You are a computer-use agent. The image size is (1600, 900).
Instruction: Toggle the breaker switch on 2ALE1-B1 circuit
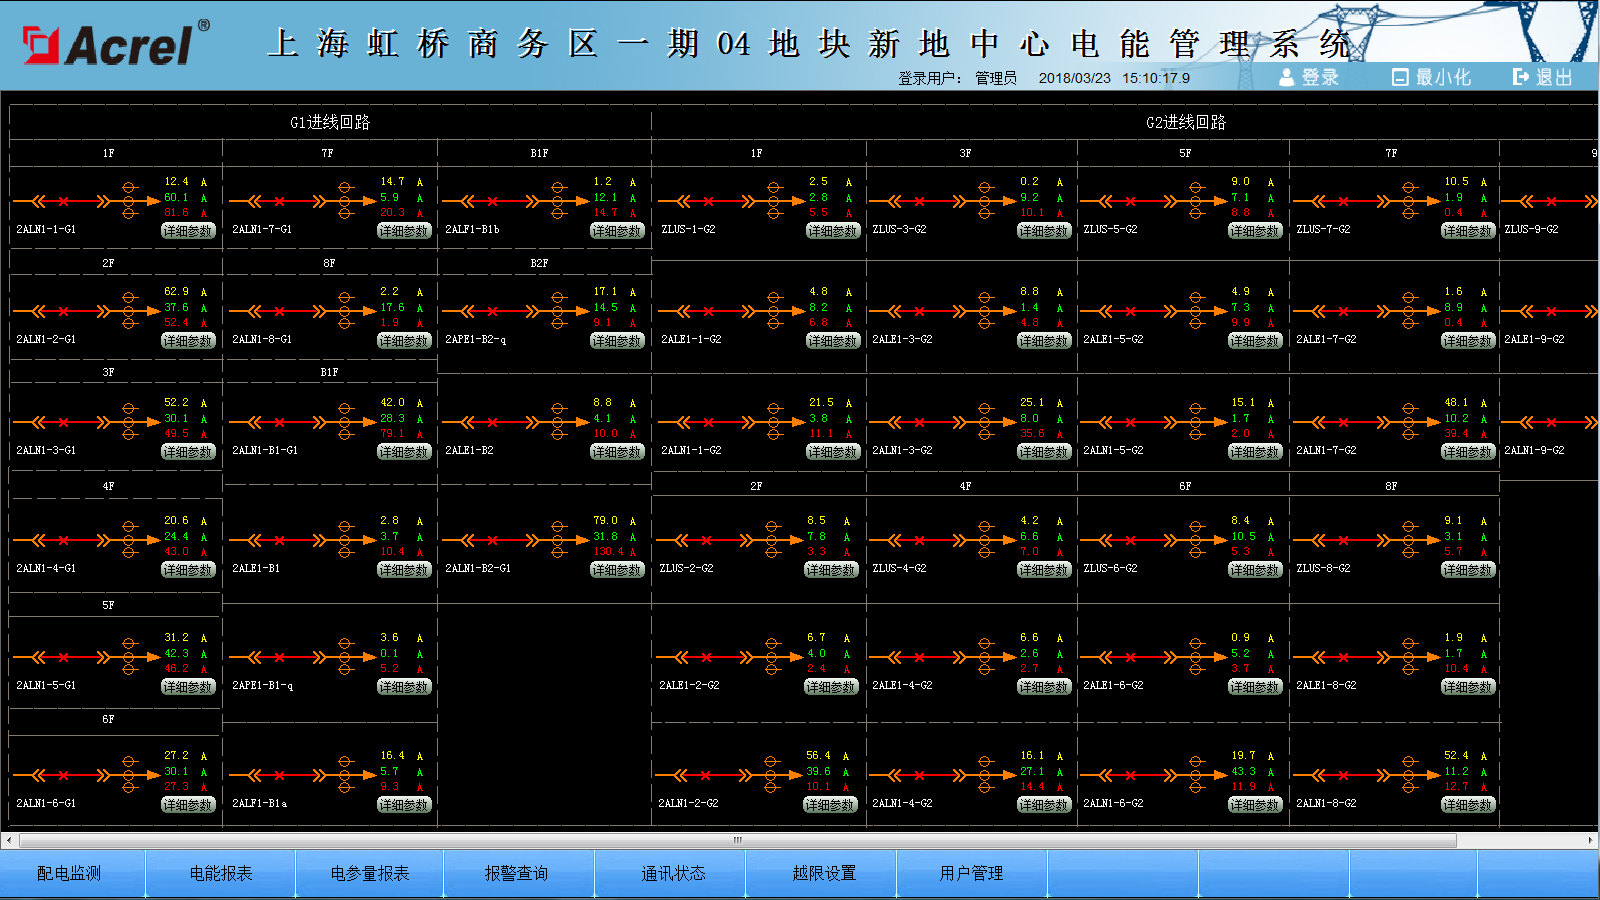point(279,540)
